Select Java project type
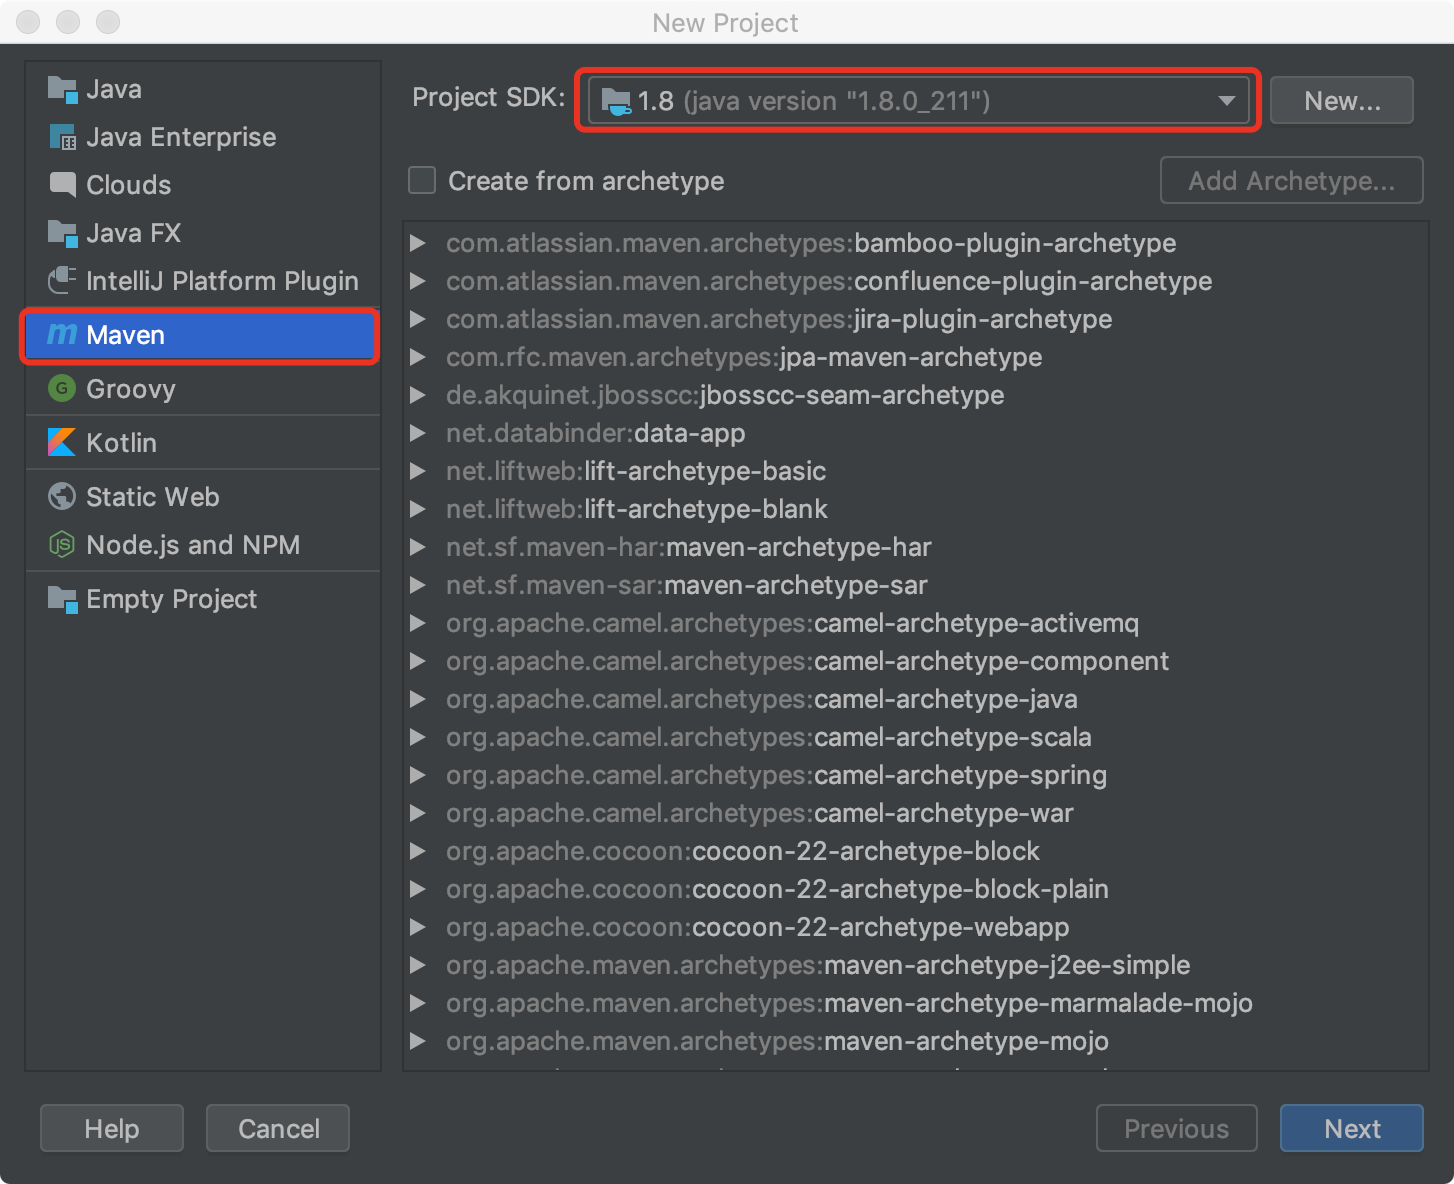This screenshot has width=1454, height=1184. tap(203, 89)
